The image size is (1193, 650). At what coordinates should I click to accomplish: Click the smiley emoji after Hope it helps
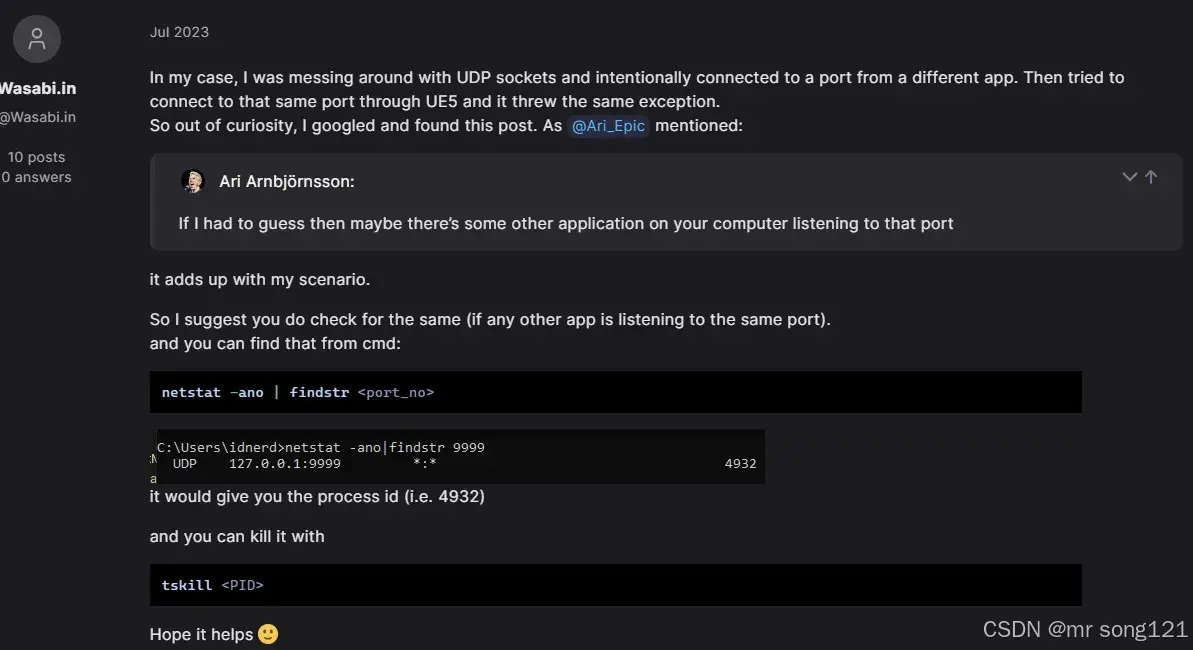click(x=267, y=633)
